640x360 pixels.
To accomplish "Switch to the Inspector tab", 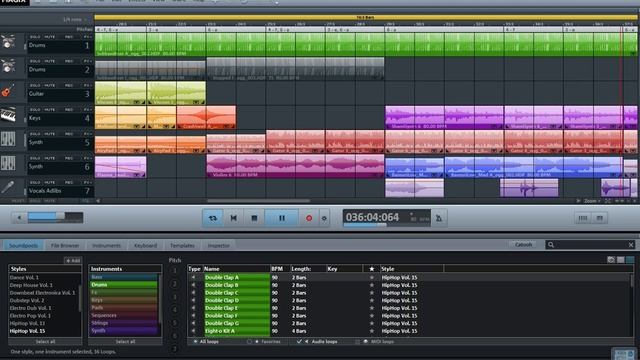I will [218, 245].
